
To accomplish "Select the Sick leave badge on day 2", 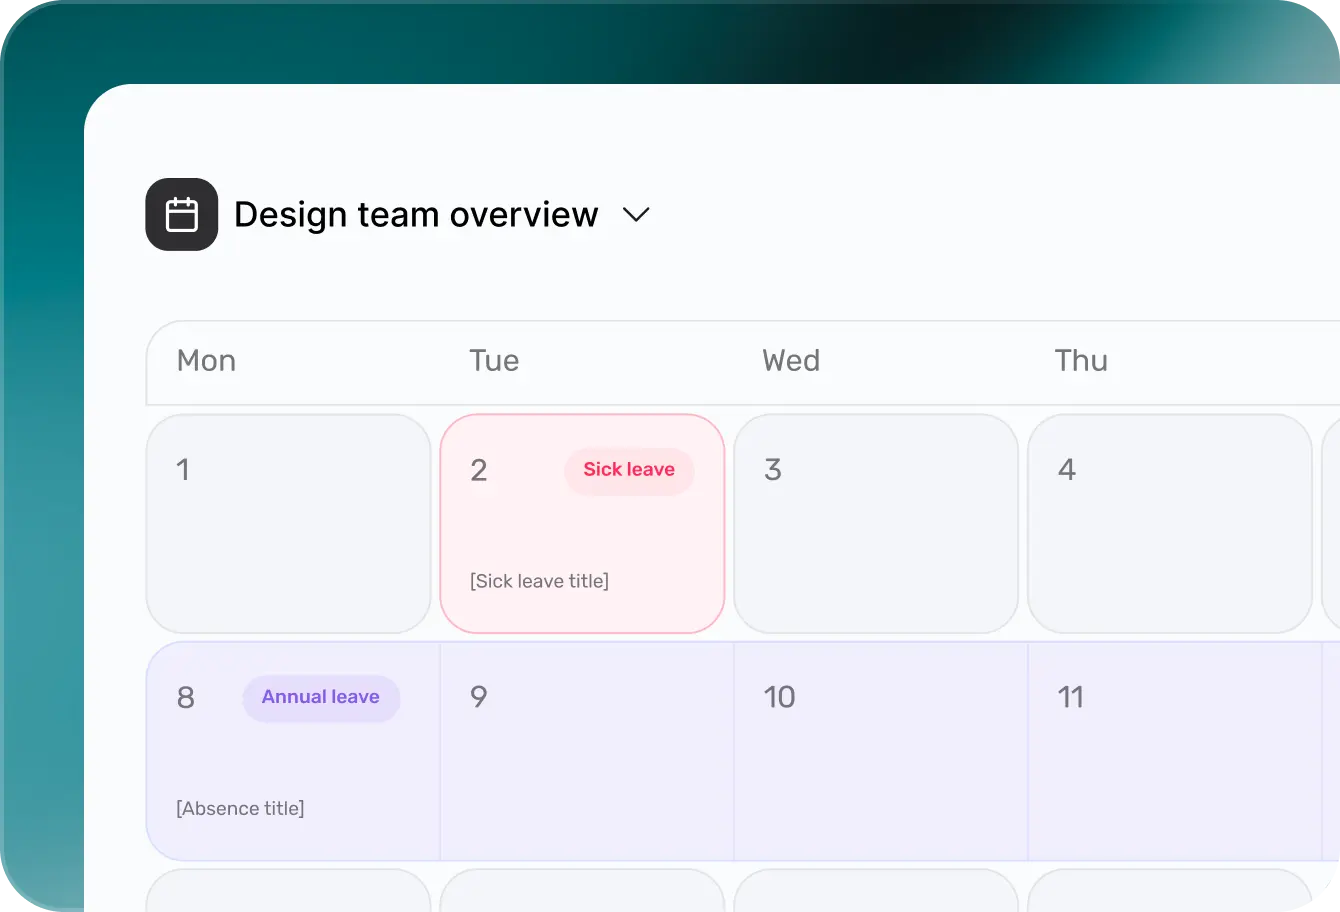I will click(x=629, y=470).
